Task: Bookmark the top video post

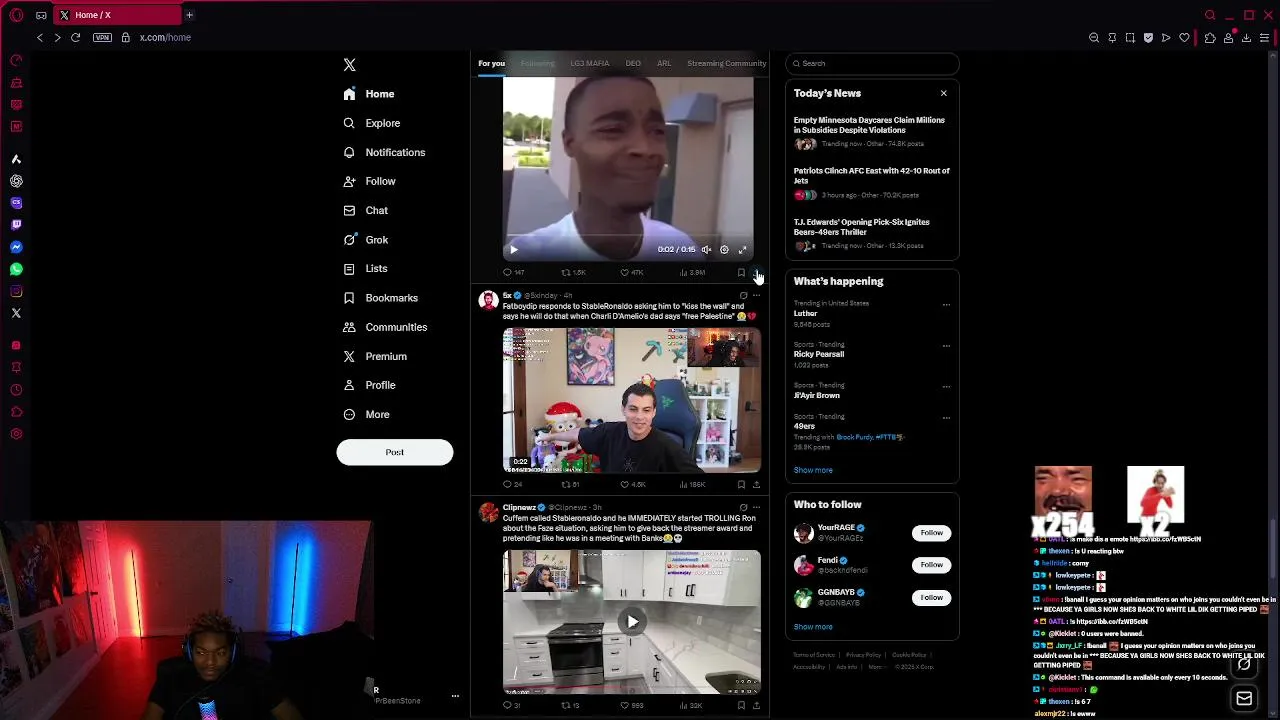Action: coord(741,272)
